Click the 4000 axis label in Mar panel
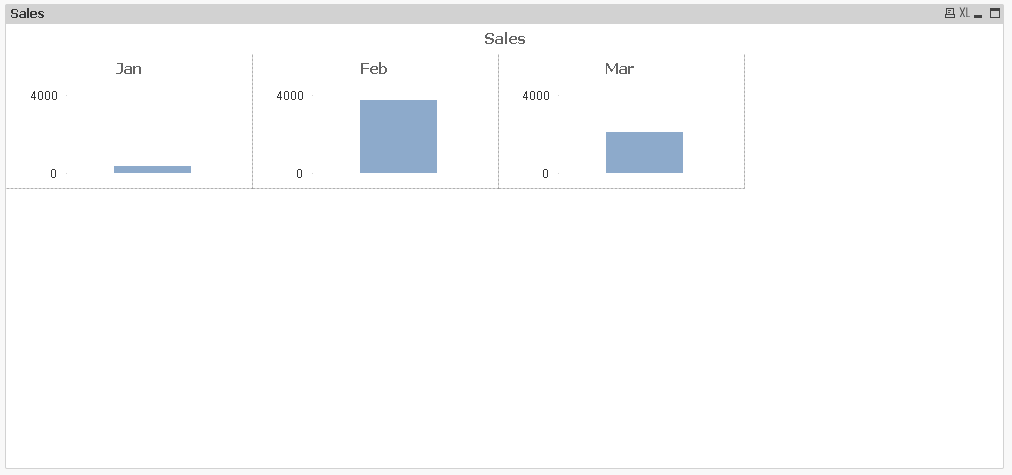The height and width of the screenshot is (475, 1012). click(x=536, y=96)
